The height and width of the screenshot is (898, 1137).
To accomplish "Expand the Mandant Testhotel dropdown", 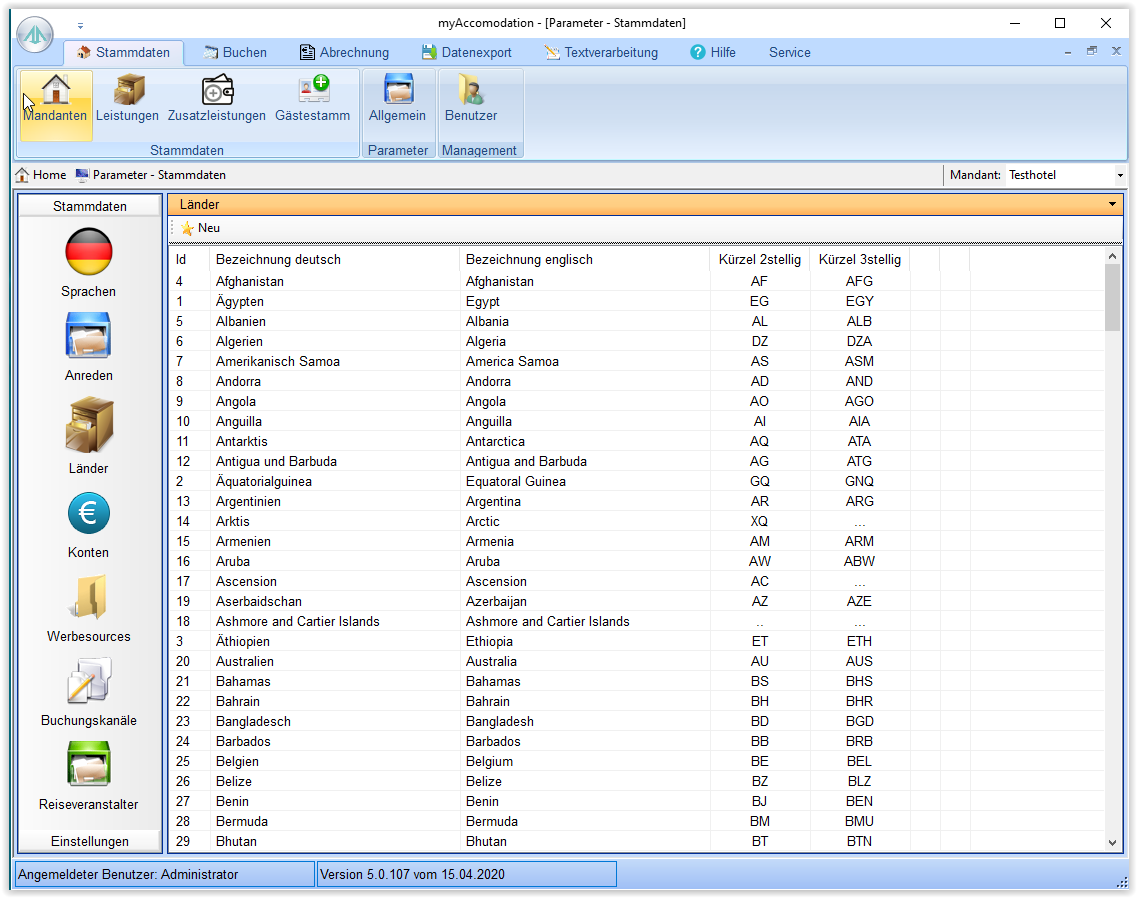I will pos(1119,175).
